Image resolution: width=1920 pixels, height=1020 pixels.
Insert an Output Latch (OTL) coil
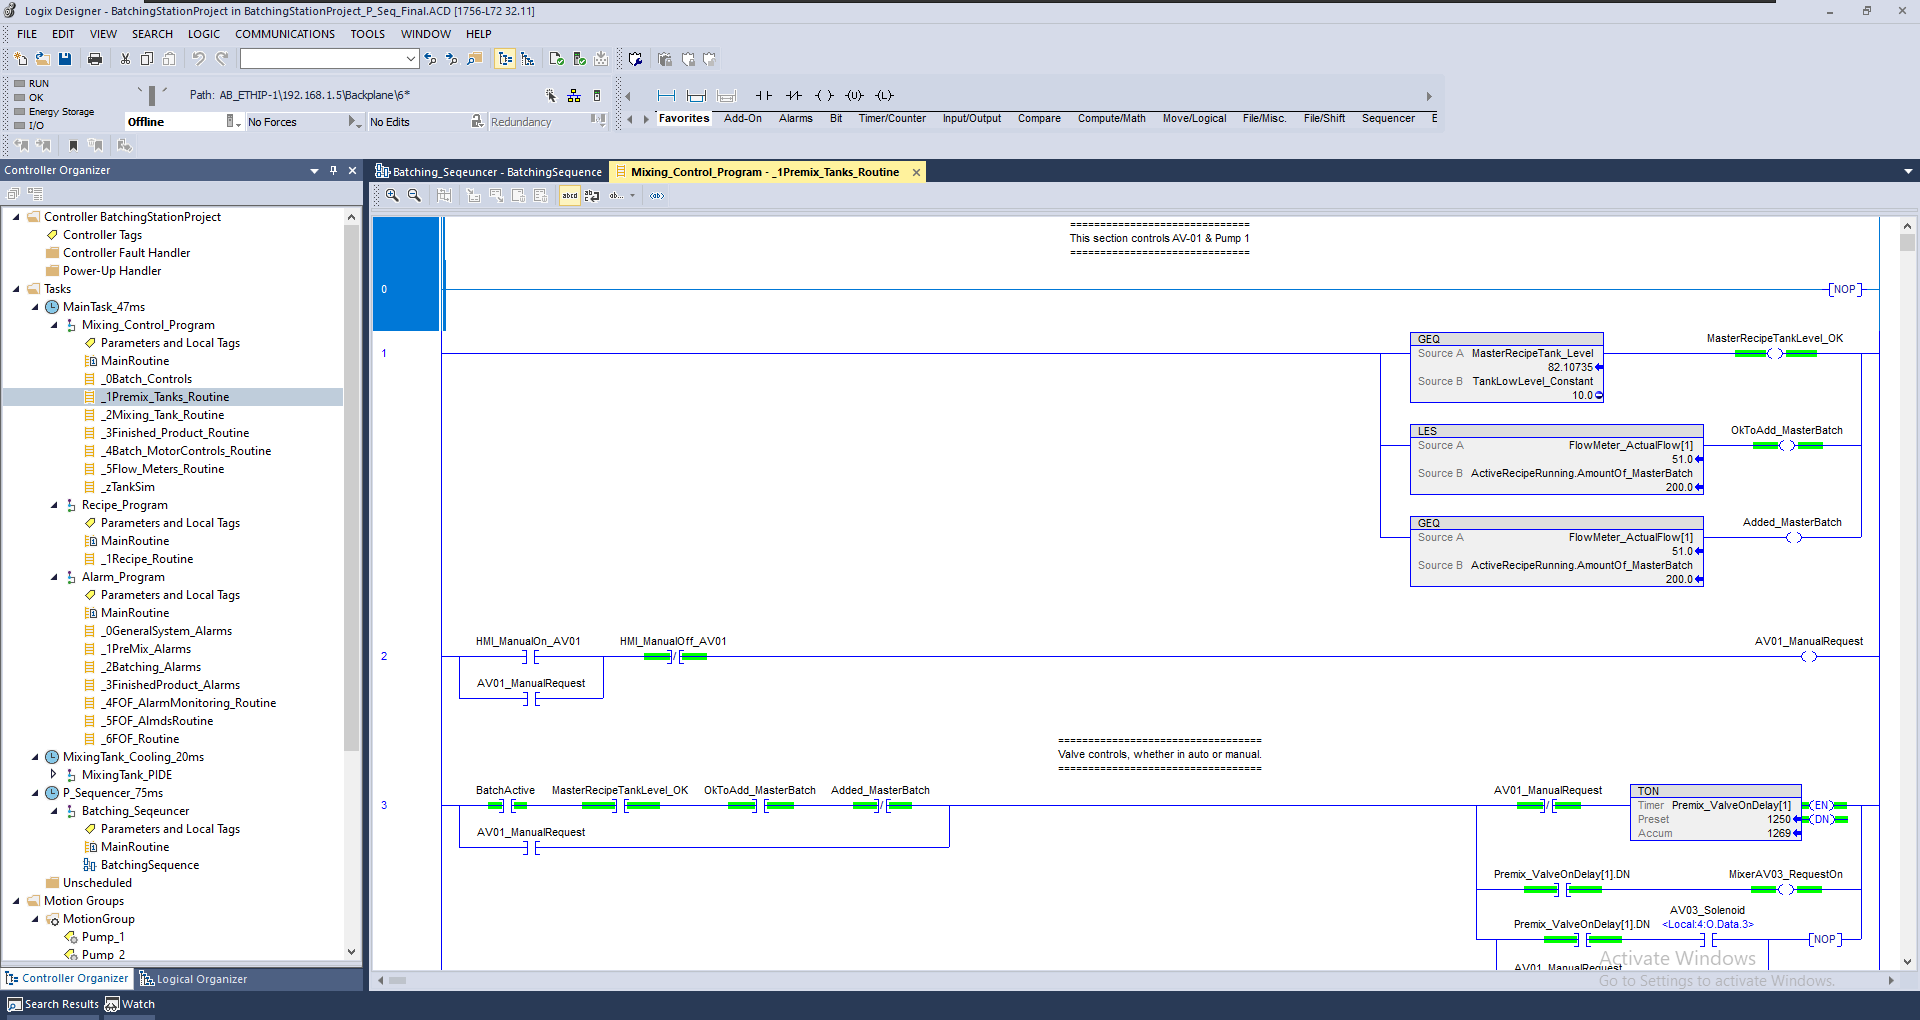(x=884, y=96)
